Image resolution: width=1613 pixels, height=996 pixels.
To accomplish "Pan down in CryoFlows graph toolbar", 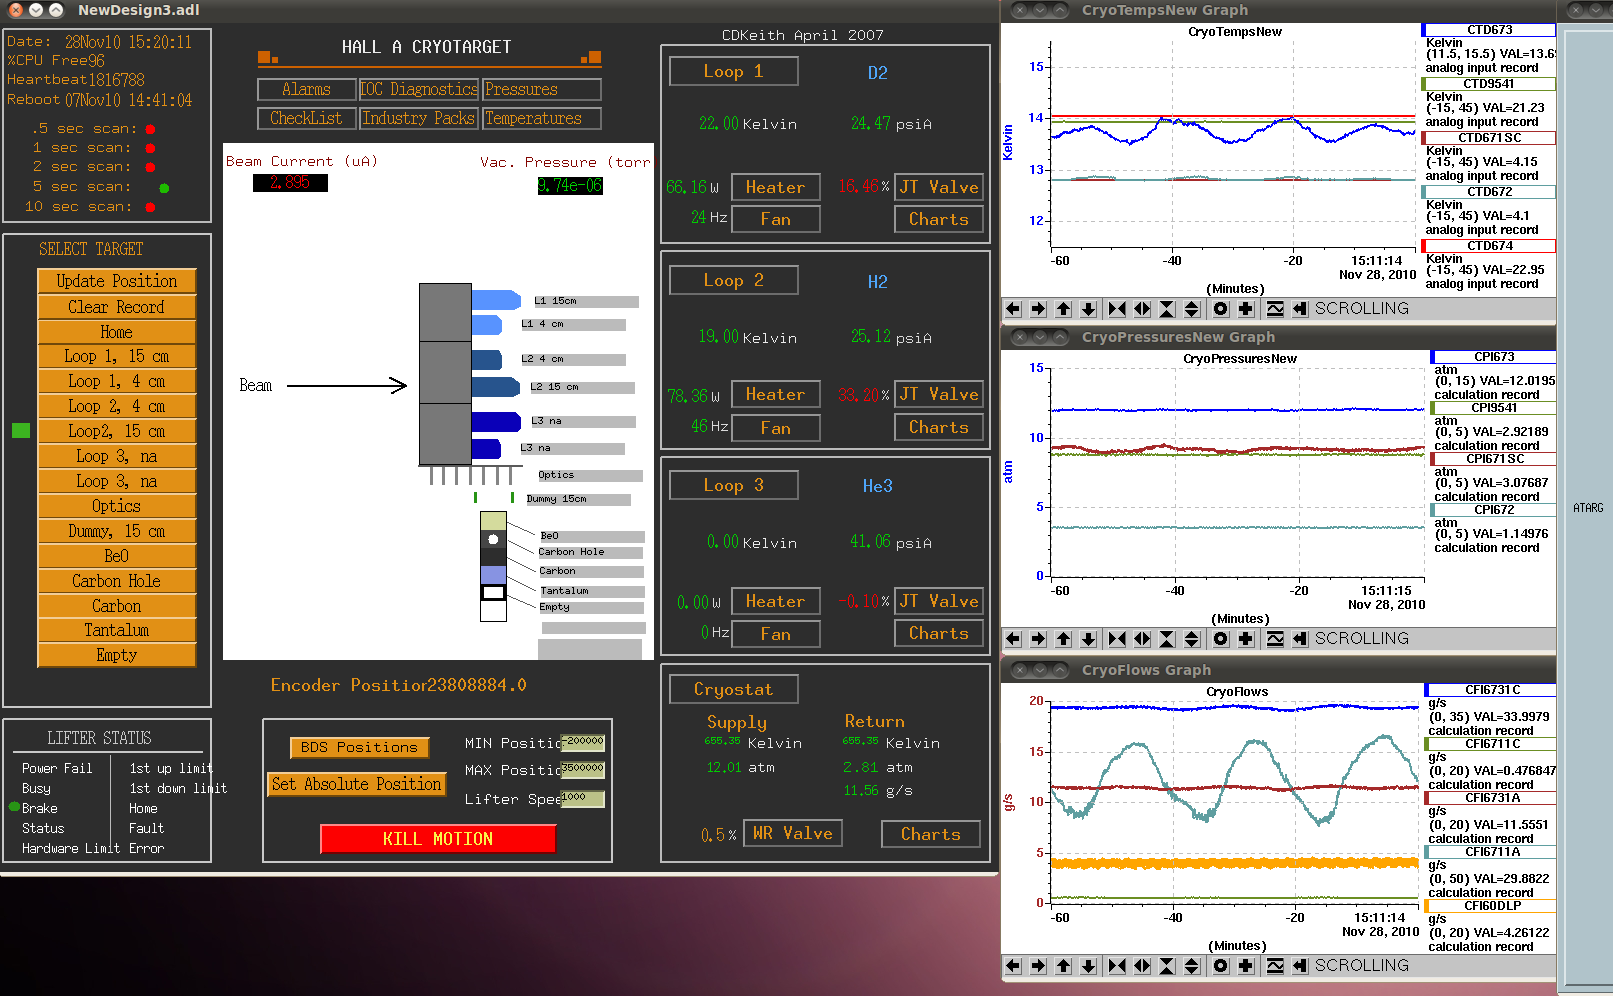I will [1089, 966].
